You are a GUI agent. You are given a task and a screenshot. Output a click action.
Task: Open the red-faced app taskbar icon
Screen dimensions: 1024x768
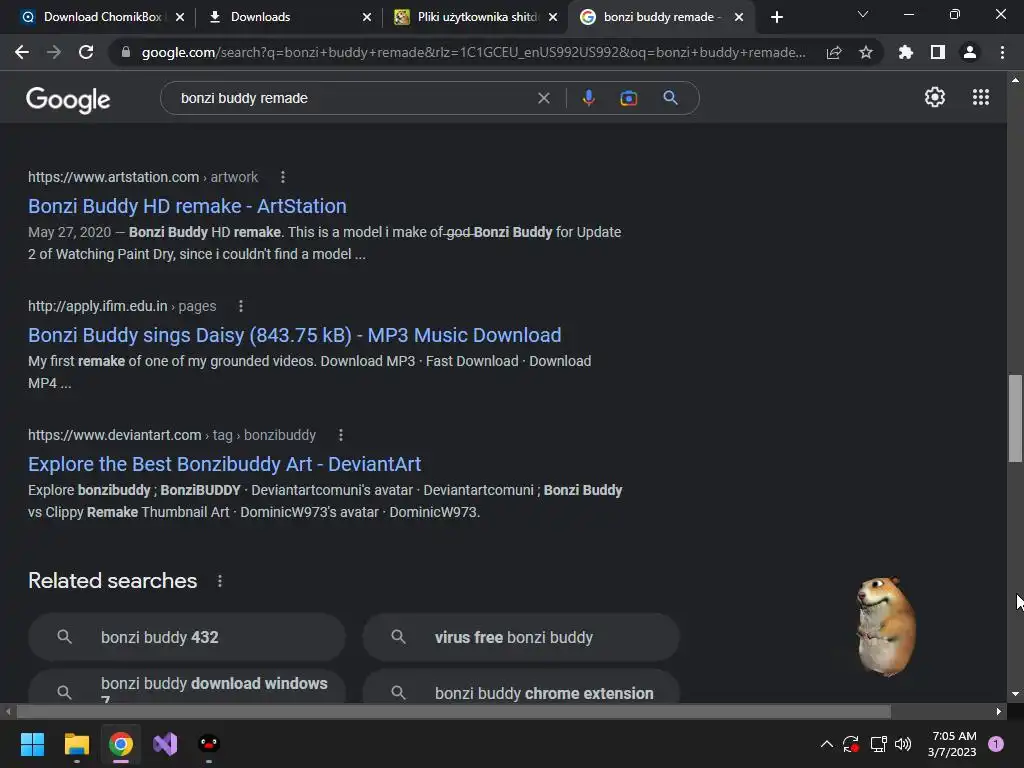tap(209, 744)
